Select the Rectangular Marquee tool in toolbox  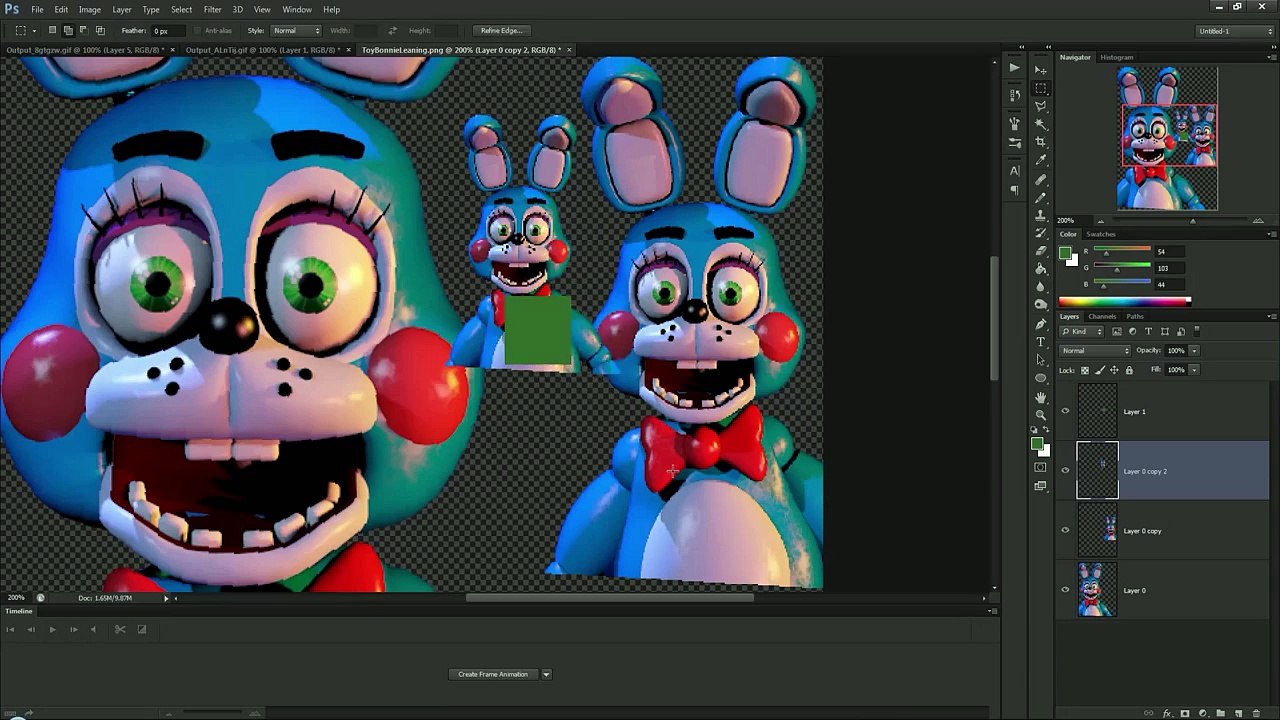tap(1041, 88)
